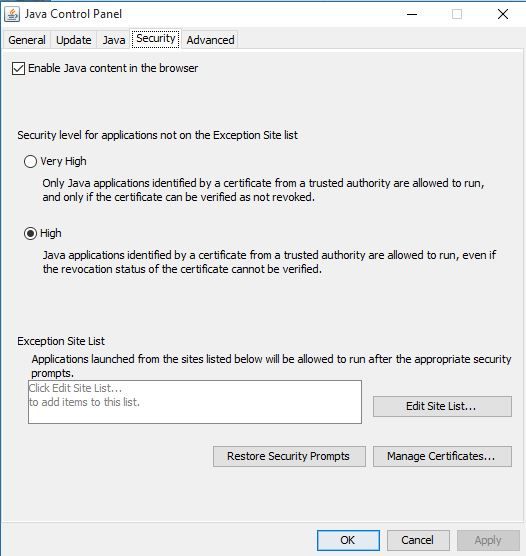Uncheck Enable Java content in the browser
Screen dimensions: 526x556
pos(18,68)
